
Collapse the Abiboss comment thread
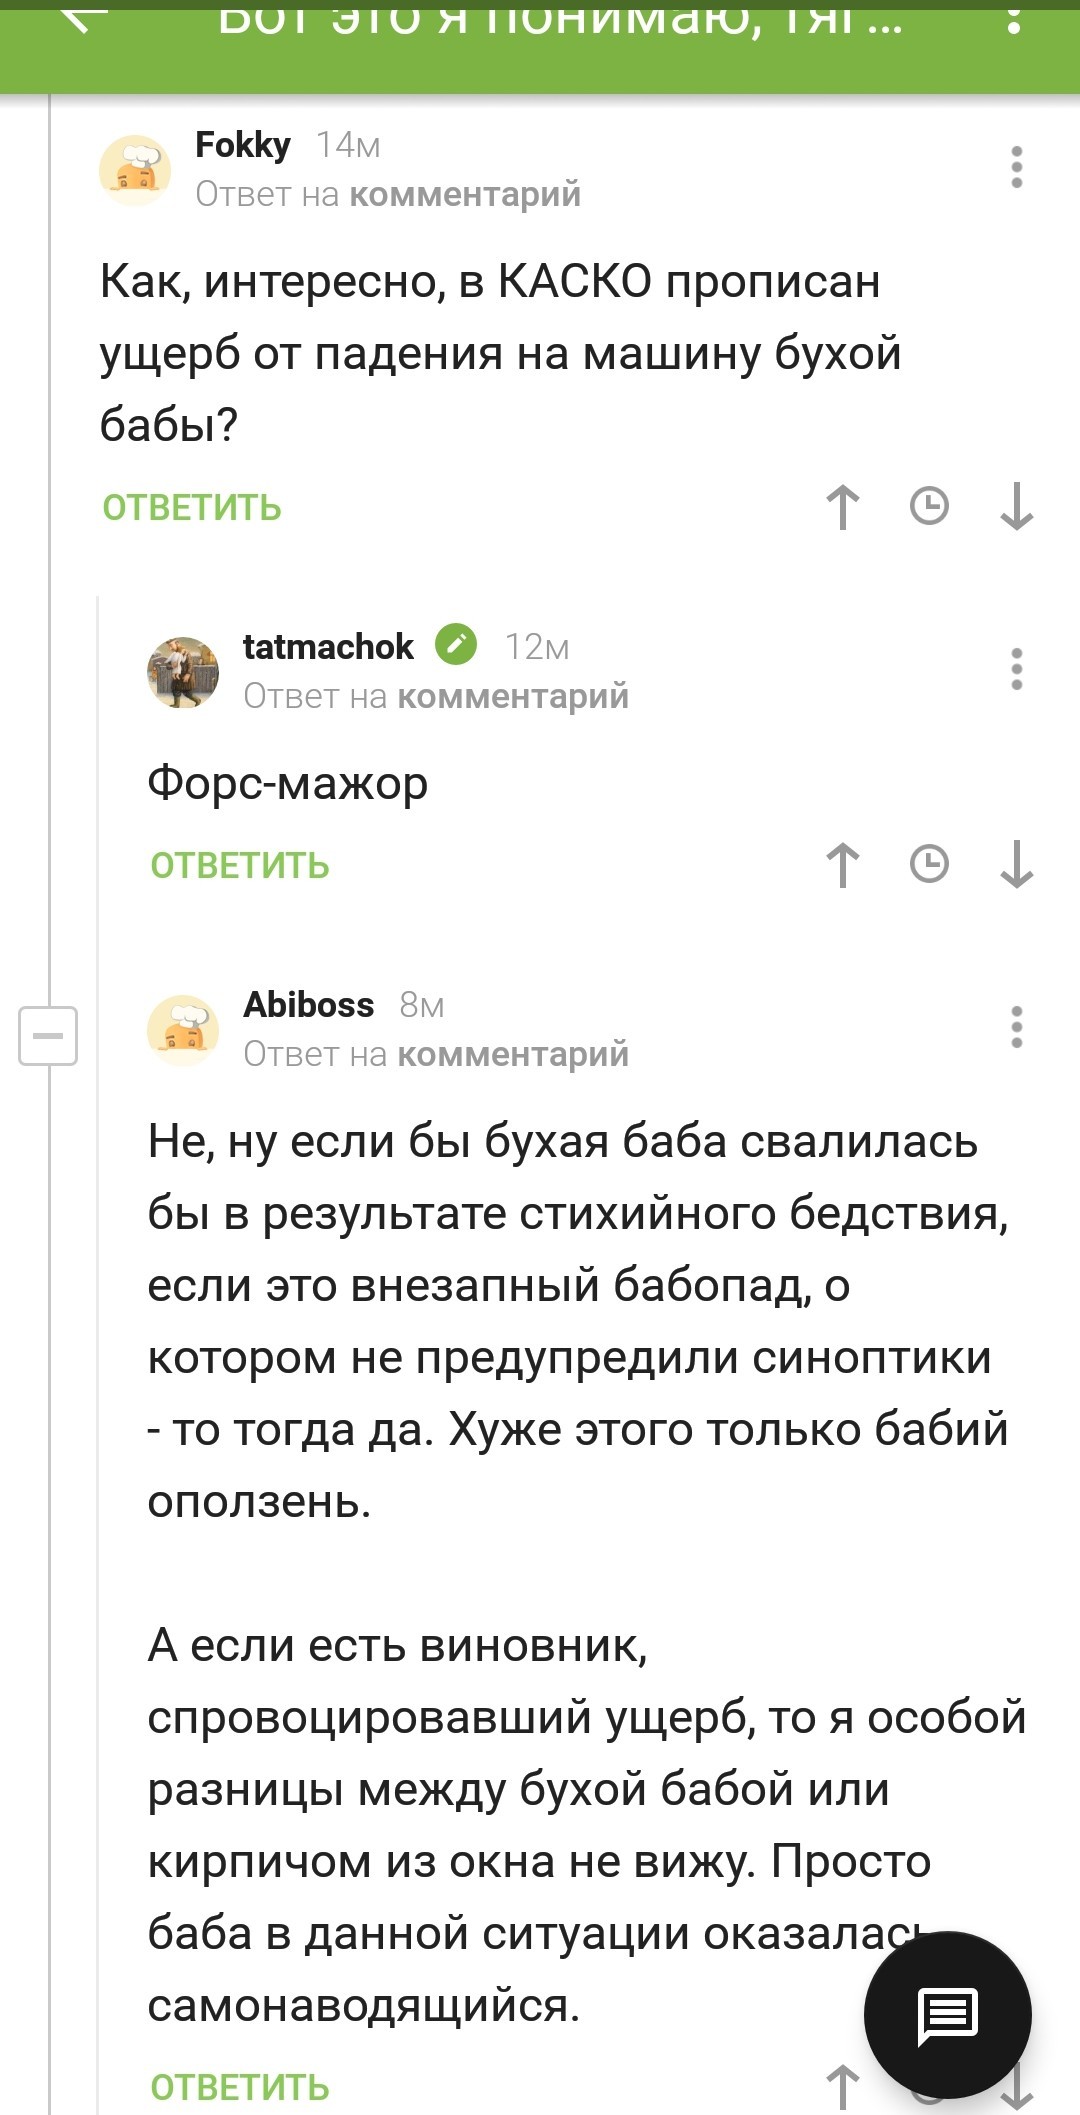(48, 1035)
